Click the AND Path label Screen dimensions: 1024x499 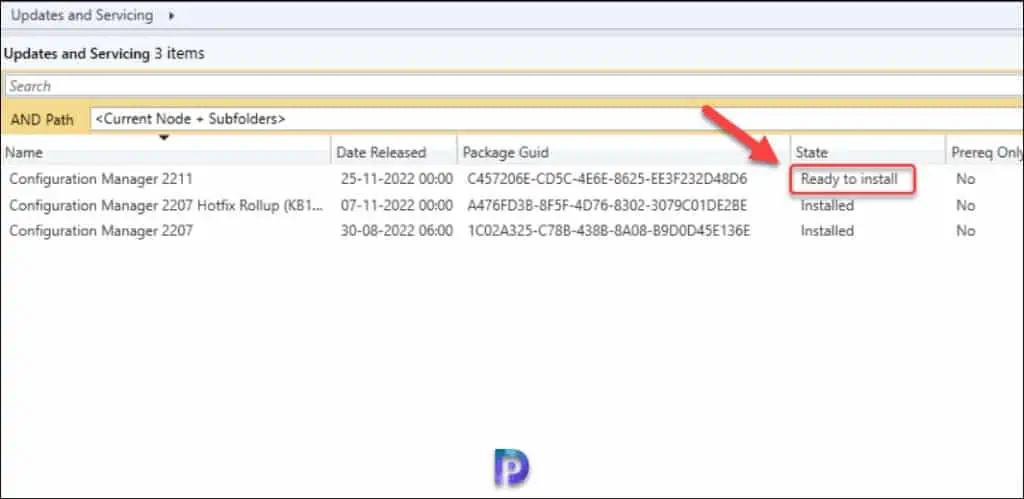[x=42, y=120]
